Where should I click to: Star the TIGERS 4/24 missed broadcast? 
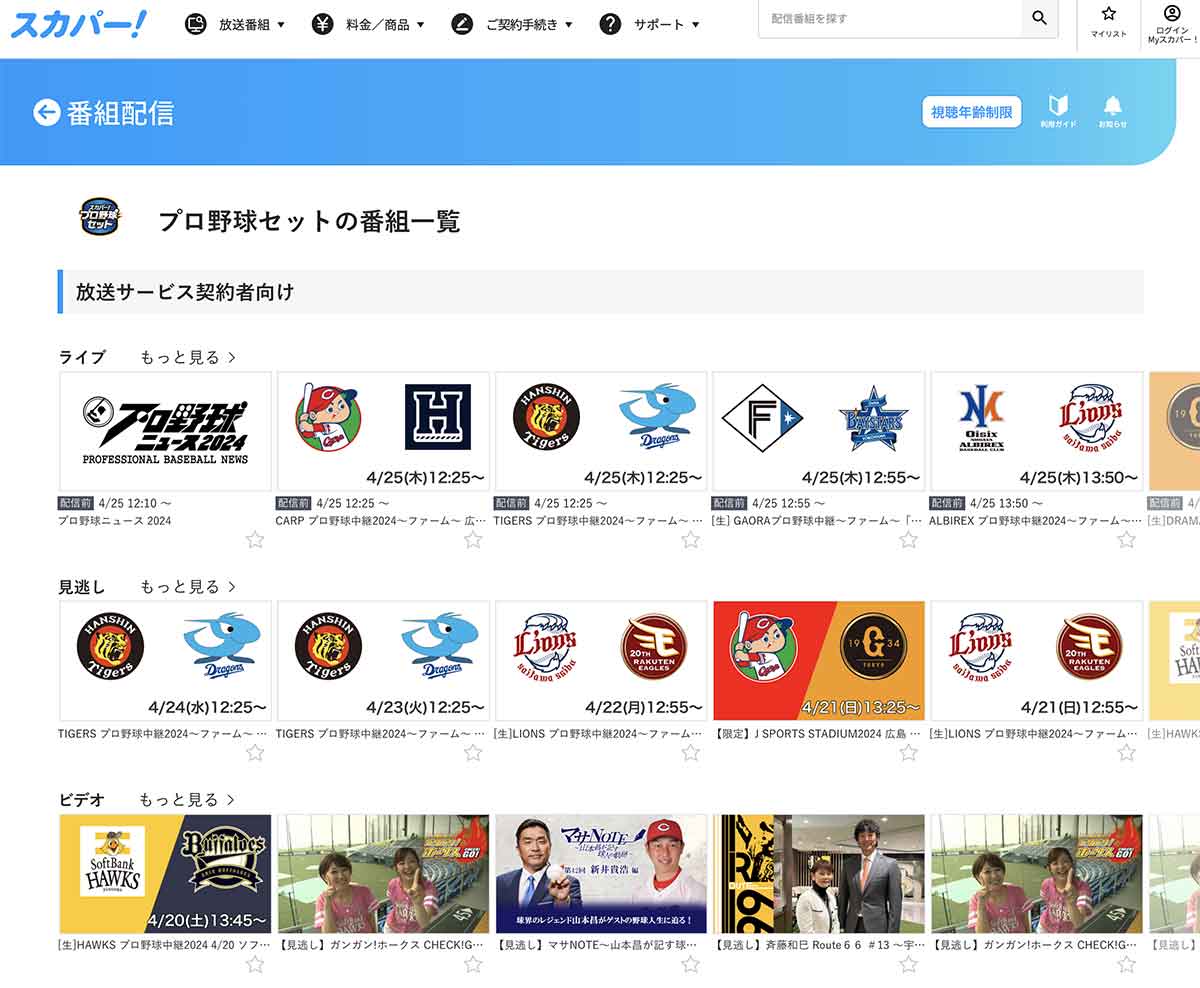point(256,751)
